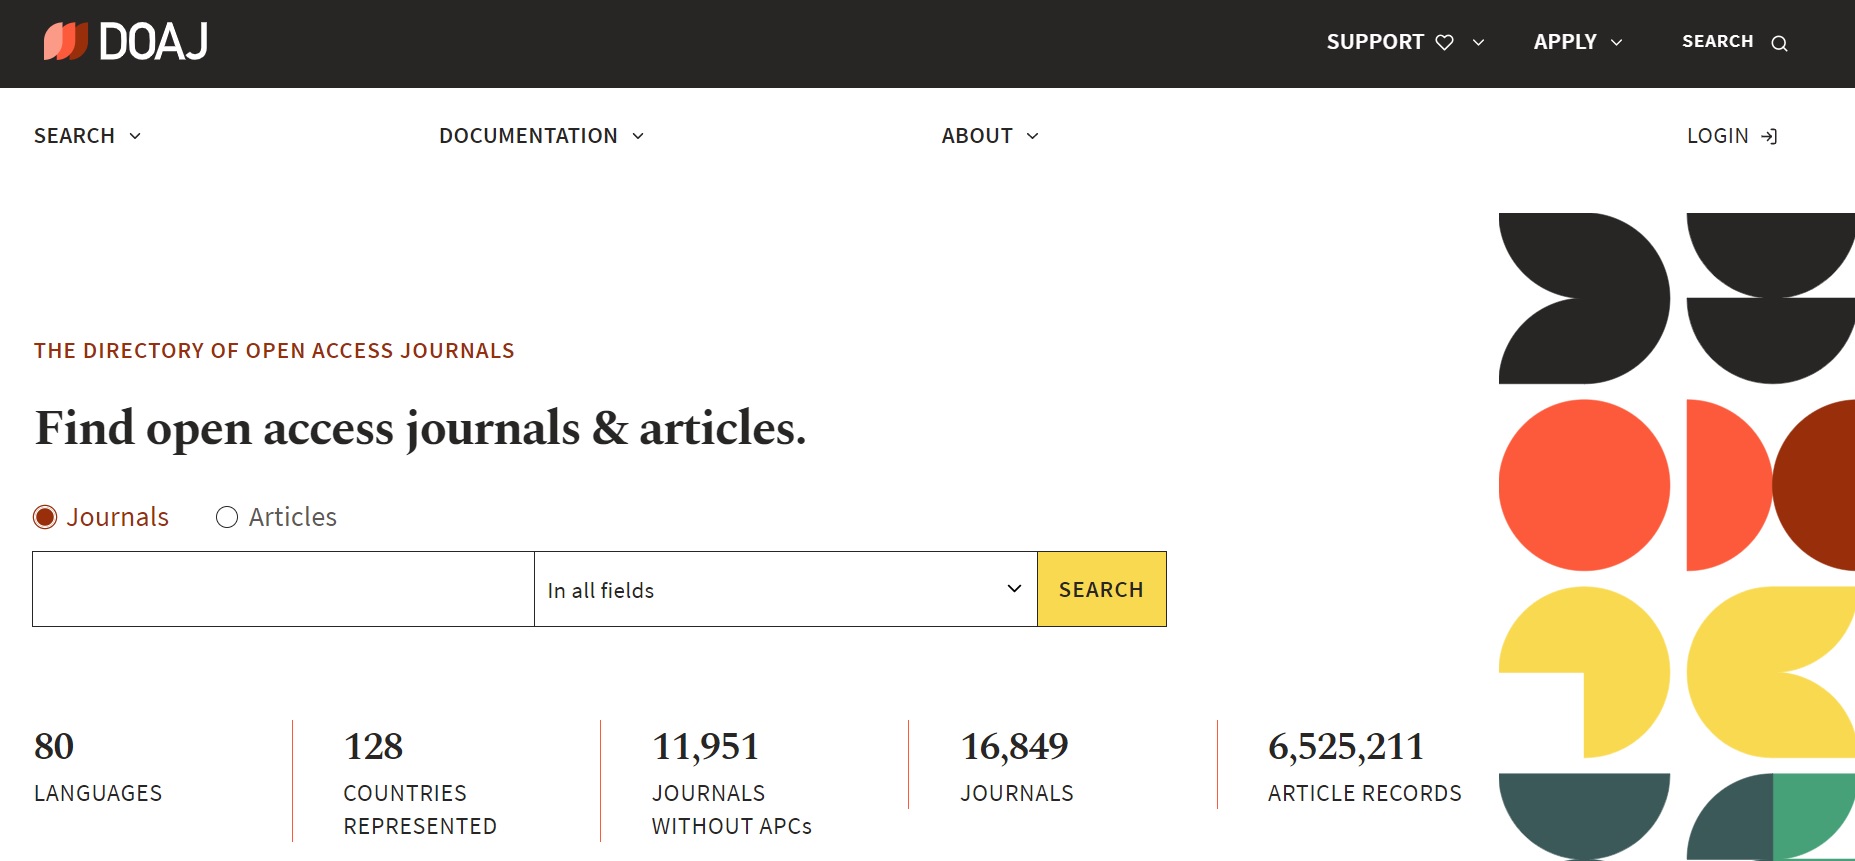
Task: Open the About menu
Action: click(990, 136)
